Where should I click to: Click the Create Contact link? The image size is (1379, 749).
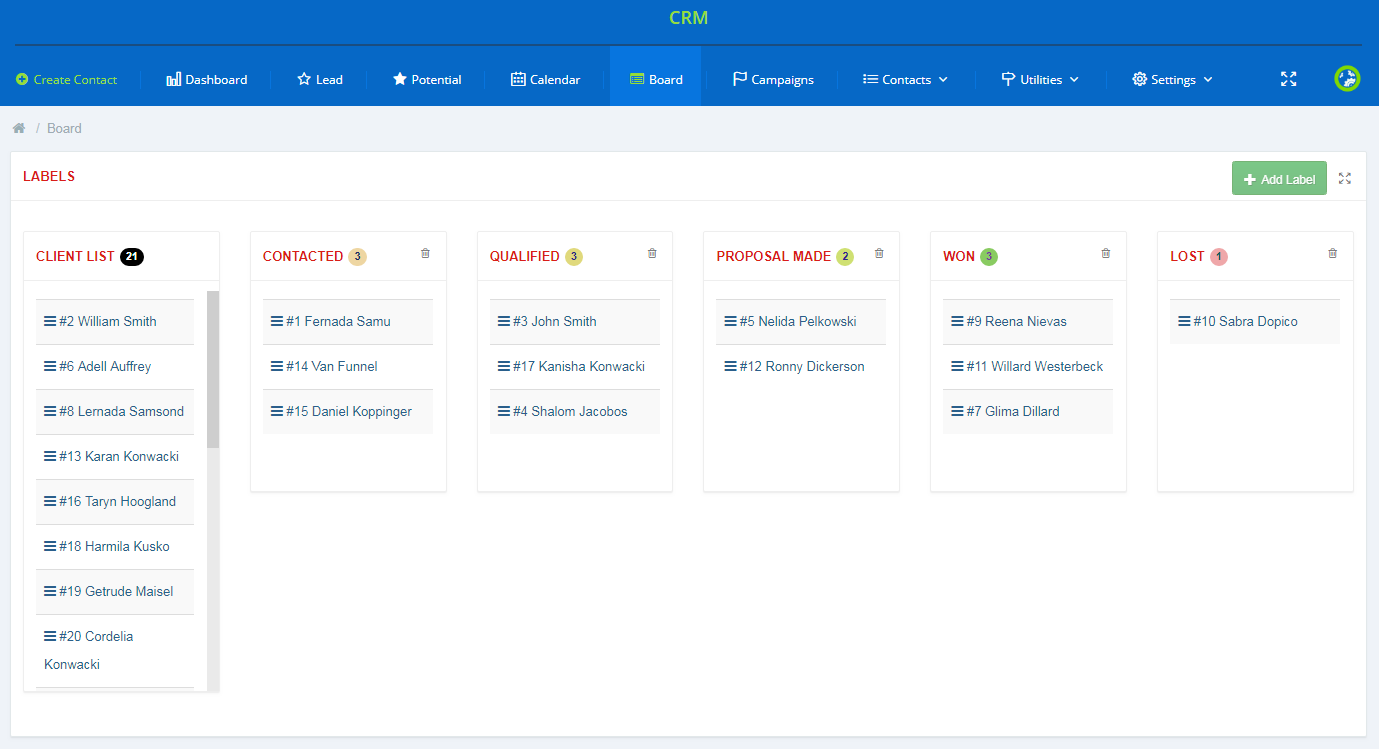click(67, 79)
